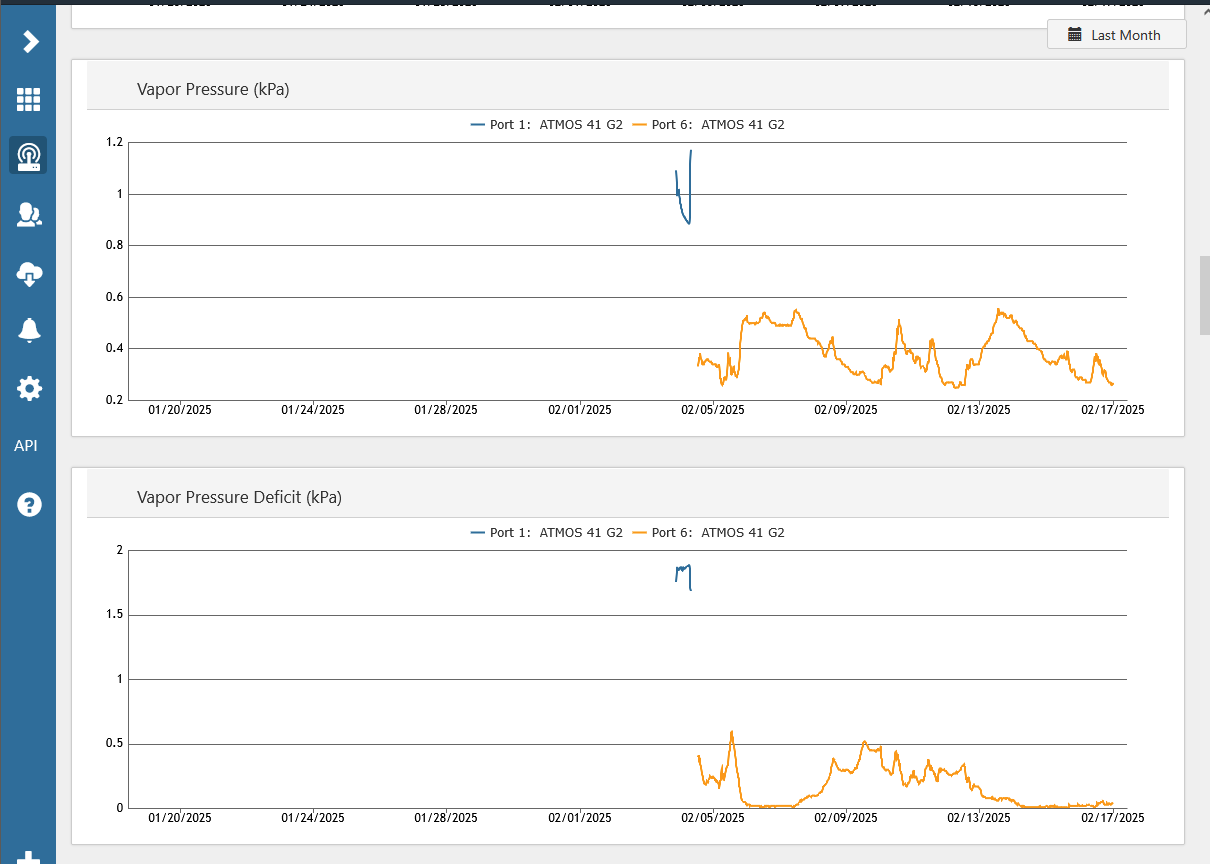Click the cloud download icon
1210x864 pixels.
29,273
